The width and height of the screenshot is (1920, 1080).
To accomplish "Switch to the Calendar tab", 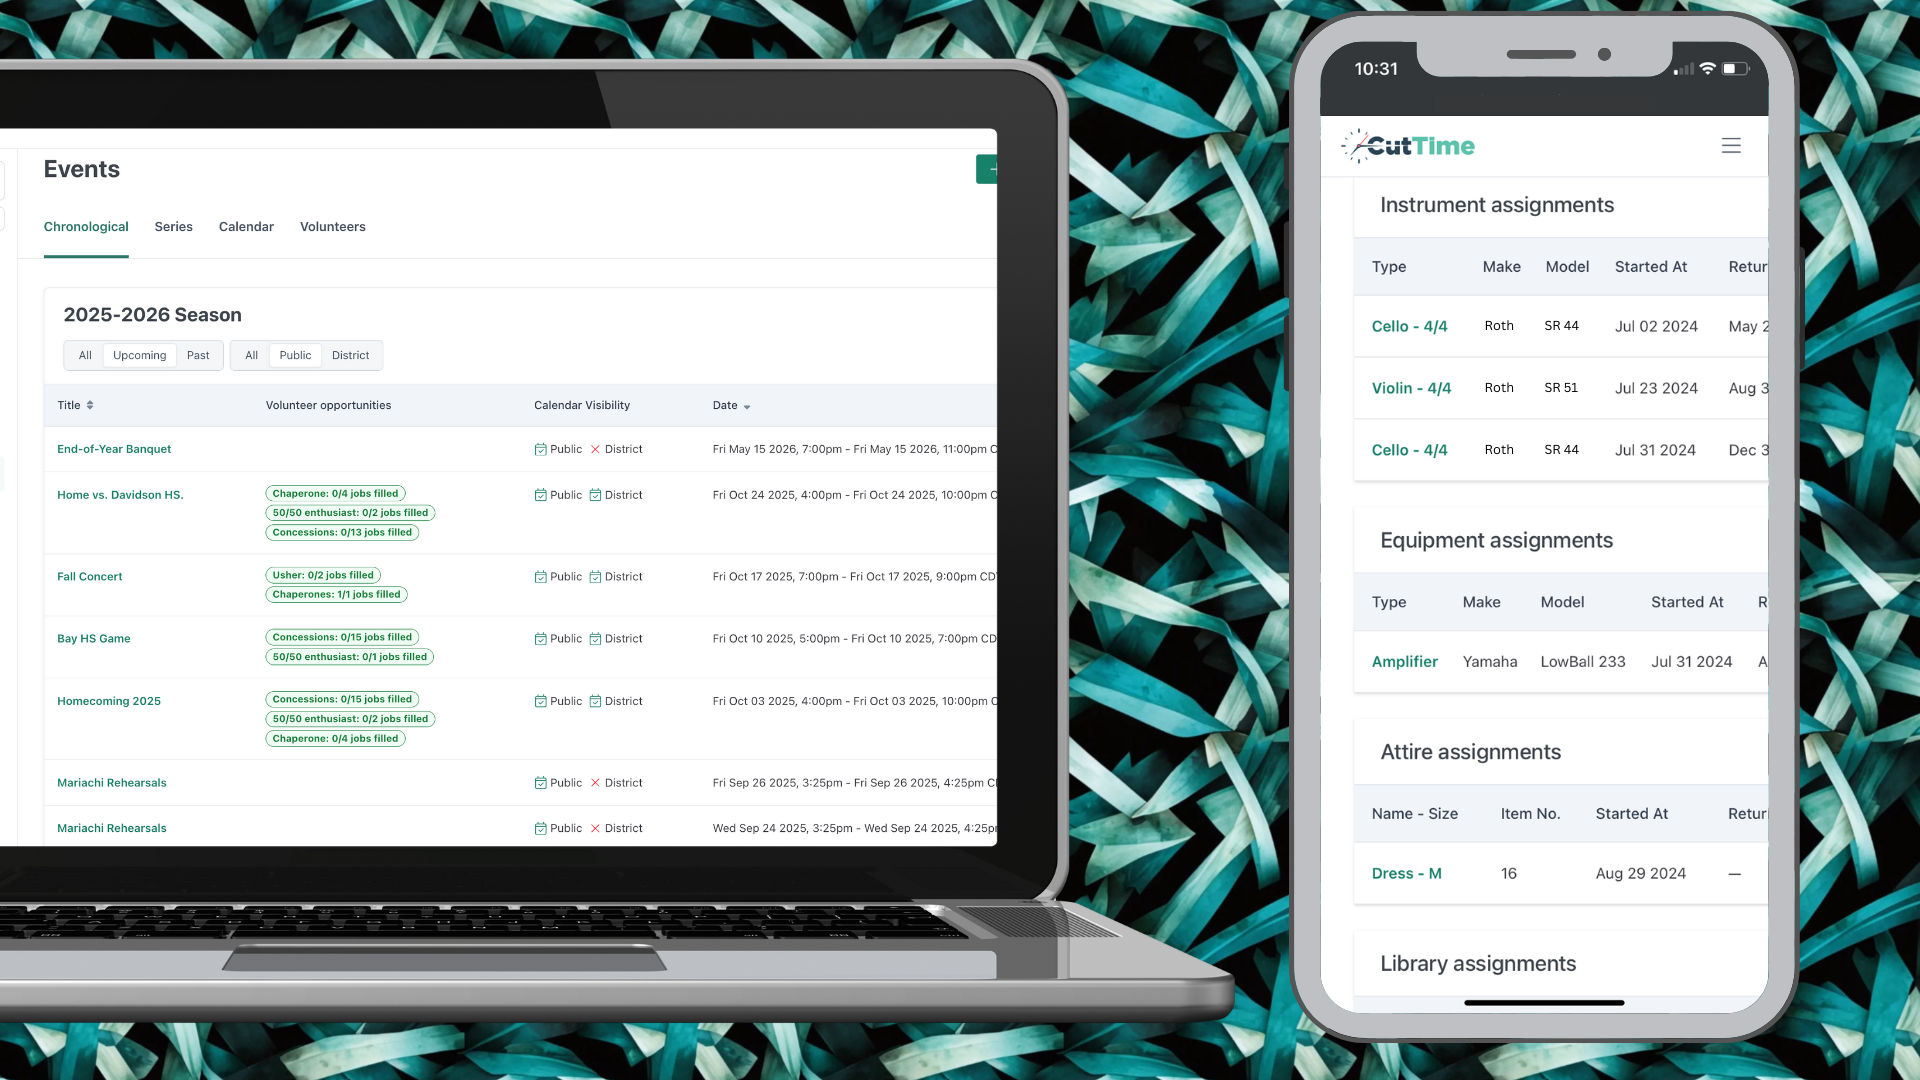I will point(245,227).
